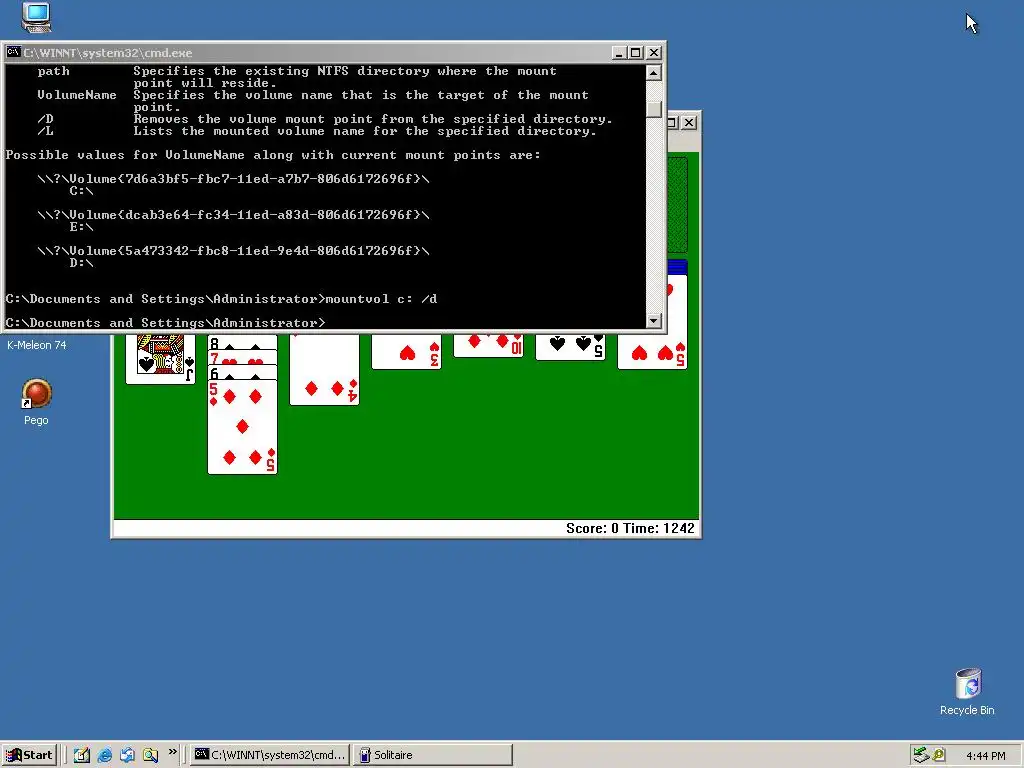The height and width of the screenshot is (768, 1024).
Task: Click the cmd scrollbar up arrow
Action: (x=653, y=72)
